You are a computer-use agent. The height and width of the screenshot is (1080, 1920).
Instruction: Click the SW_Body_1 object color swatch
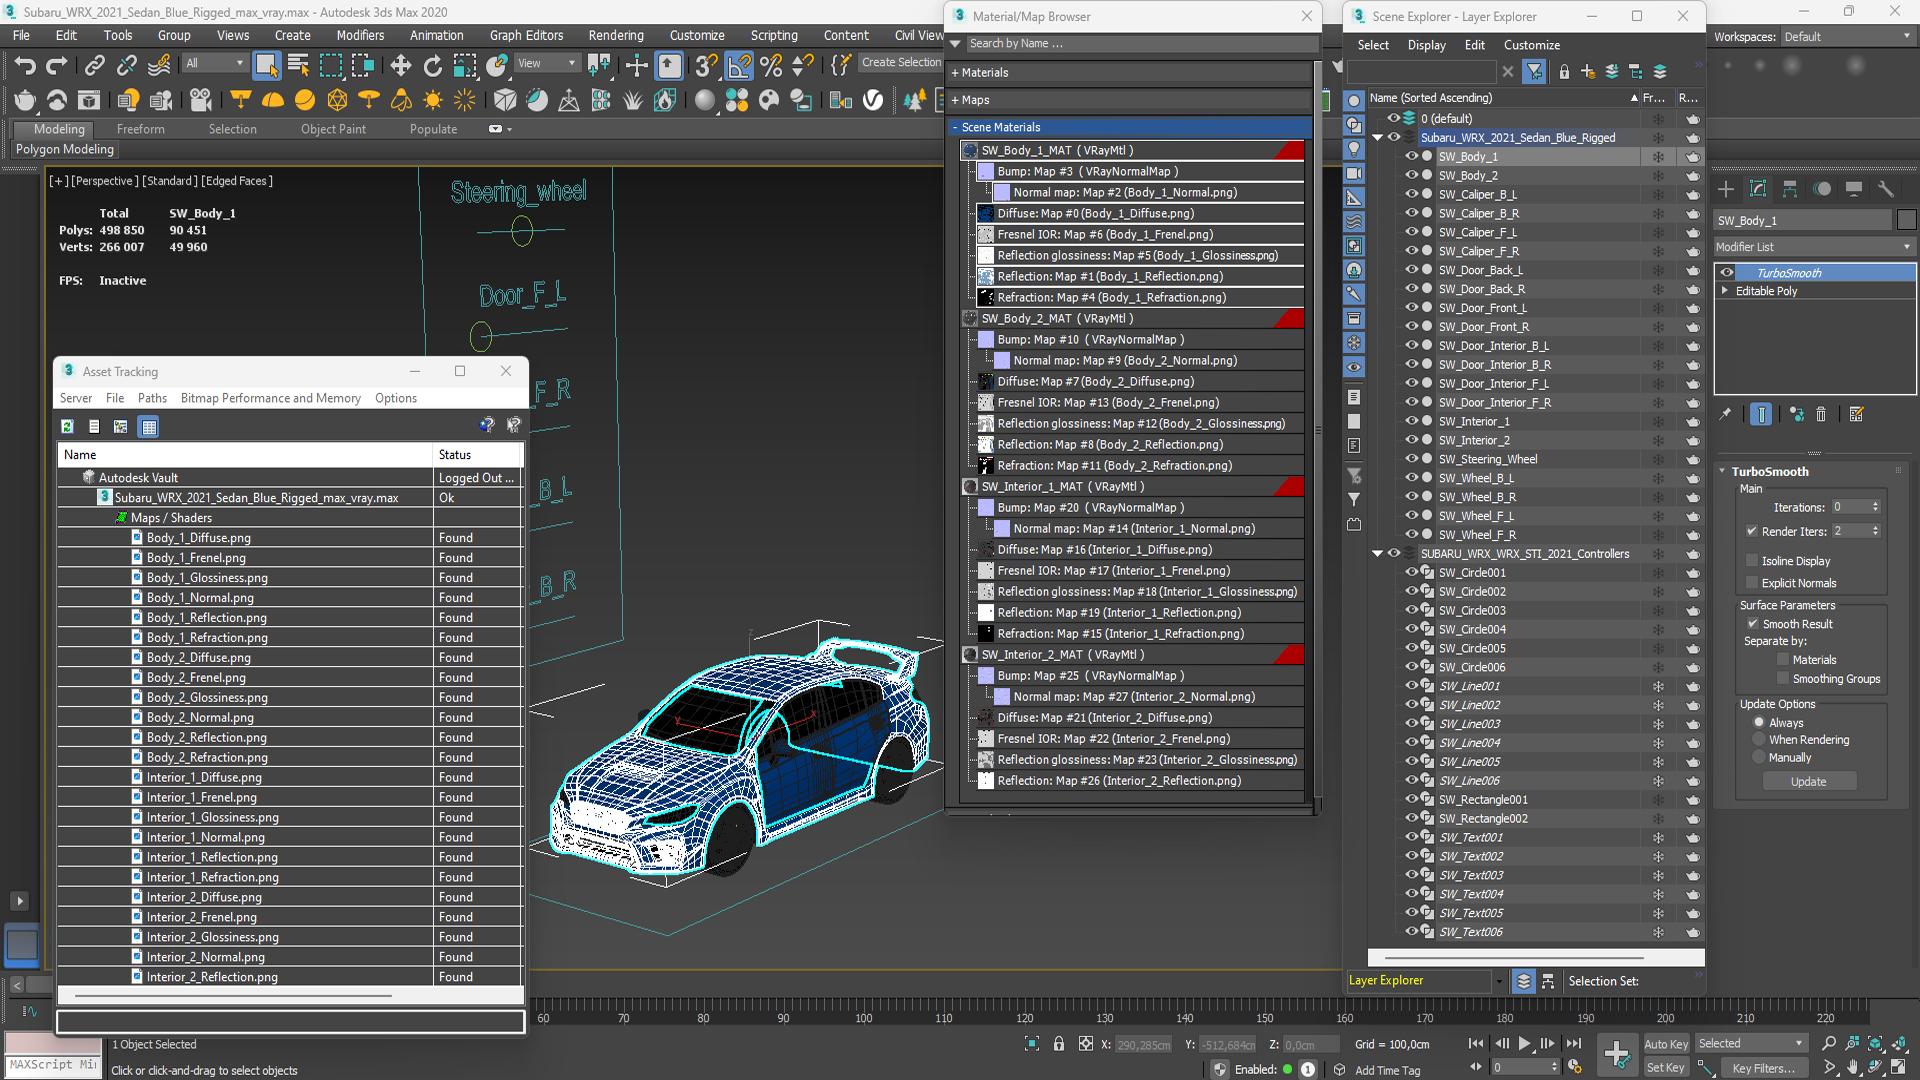(x=1906, y=221)
